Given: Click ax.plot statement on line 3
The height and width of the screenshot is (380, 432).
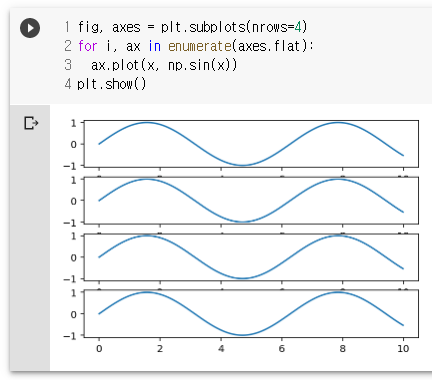Looking at the screenshot, I should point(164,65).
